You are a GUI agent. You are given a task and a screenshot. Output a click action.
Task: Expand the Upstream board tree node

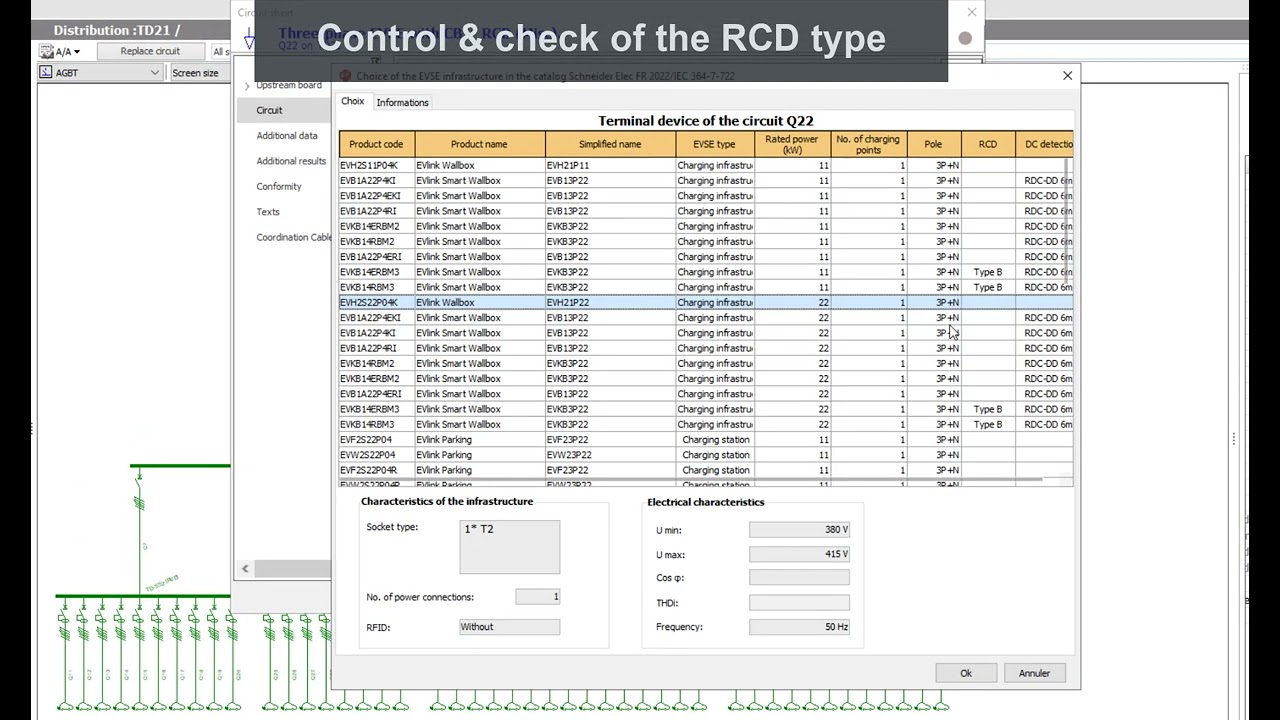click(x=247, y=86)
